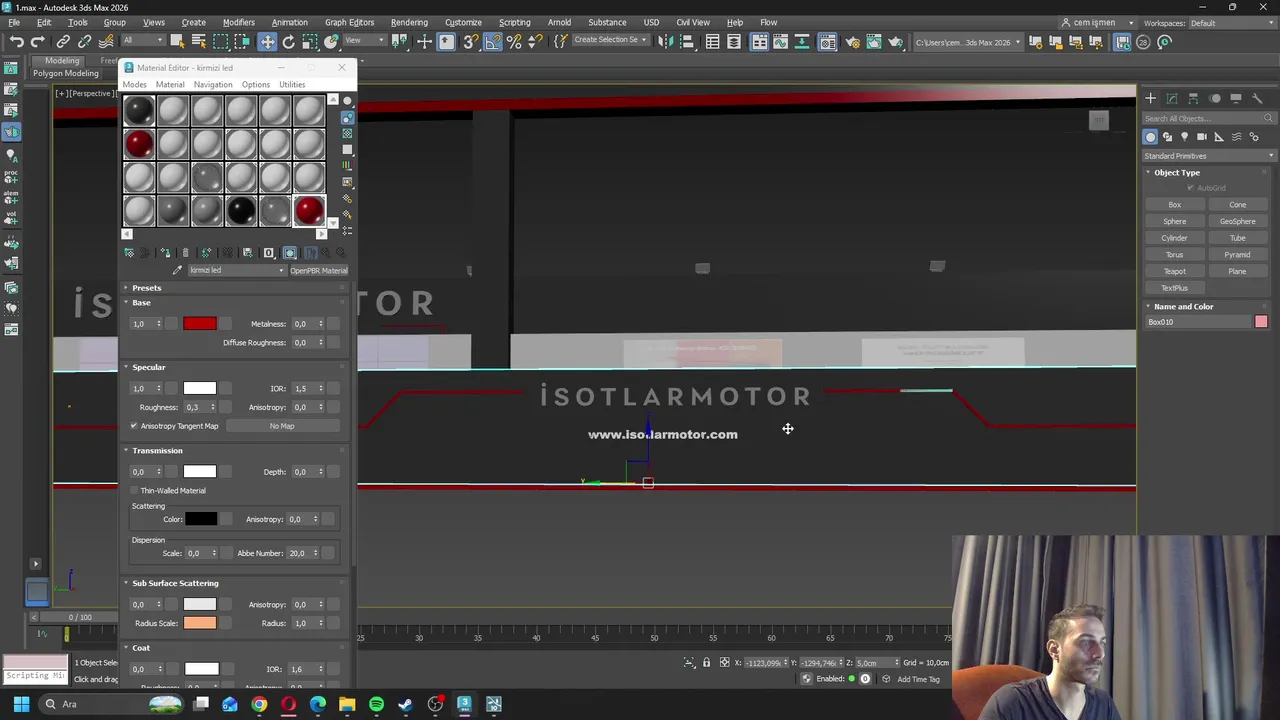
Task: Select Cameras category in Create panel
Action: pyautogui.click(x=1202, y=137)
